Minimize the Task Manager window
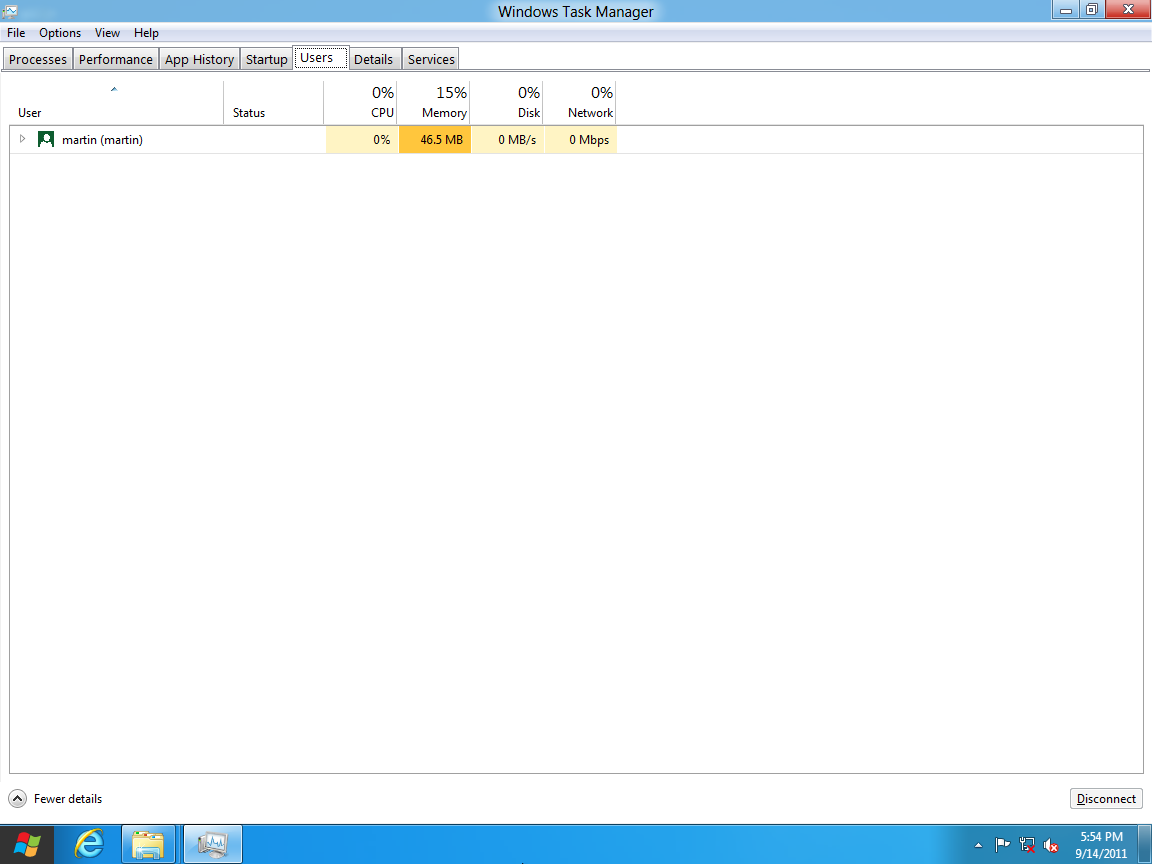The width and height of the screenshot is (1152, 864). coord(1065,9)
